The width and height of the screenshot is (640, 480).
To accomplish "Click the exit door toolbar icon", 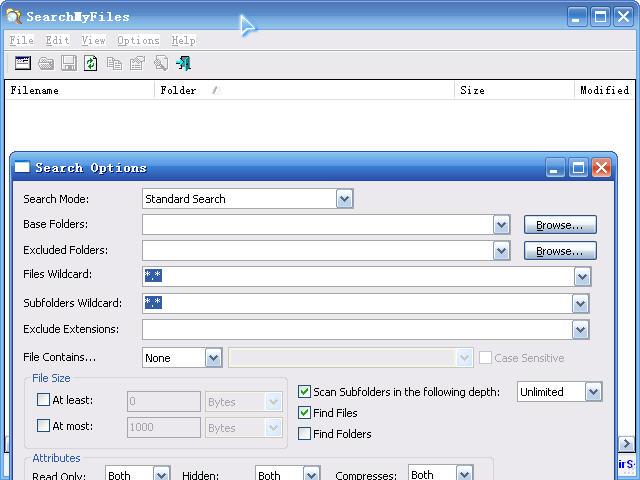I will tap(183, 63).
